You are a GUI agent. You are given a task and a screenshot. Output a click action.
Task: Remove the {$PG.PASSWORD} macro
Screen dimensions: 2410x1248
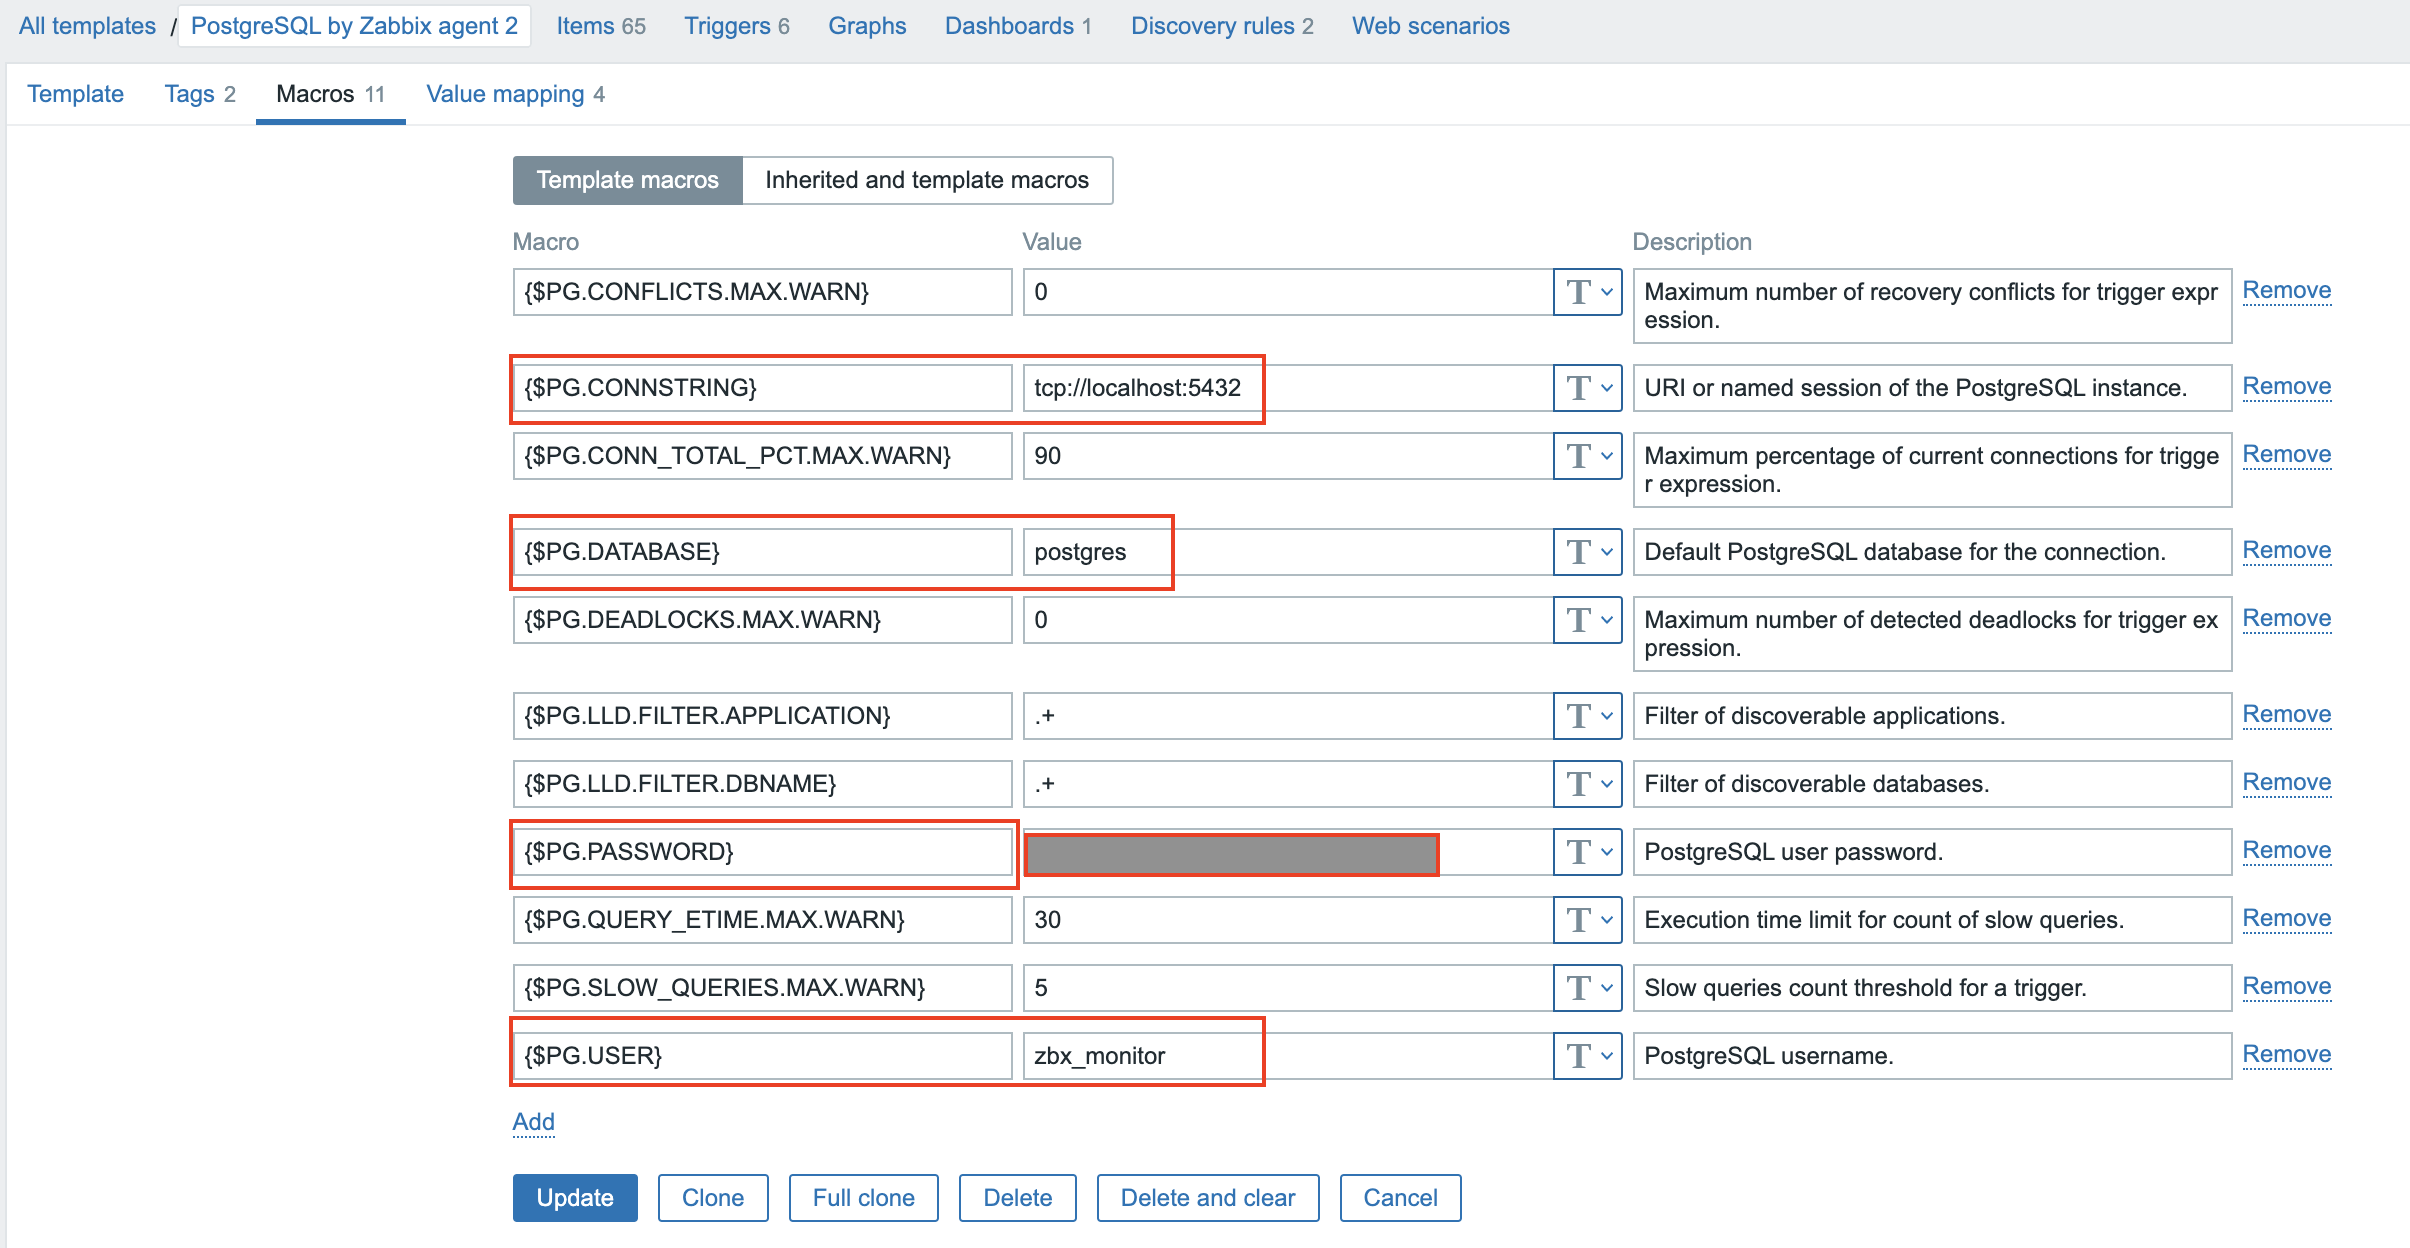[2286, 850]
